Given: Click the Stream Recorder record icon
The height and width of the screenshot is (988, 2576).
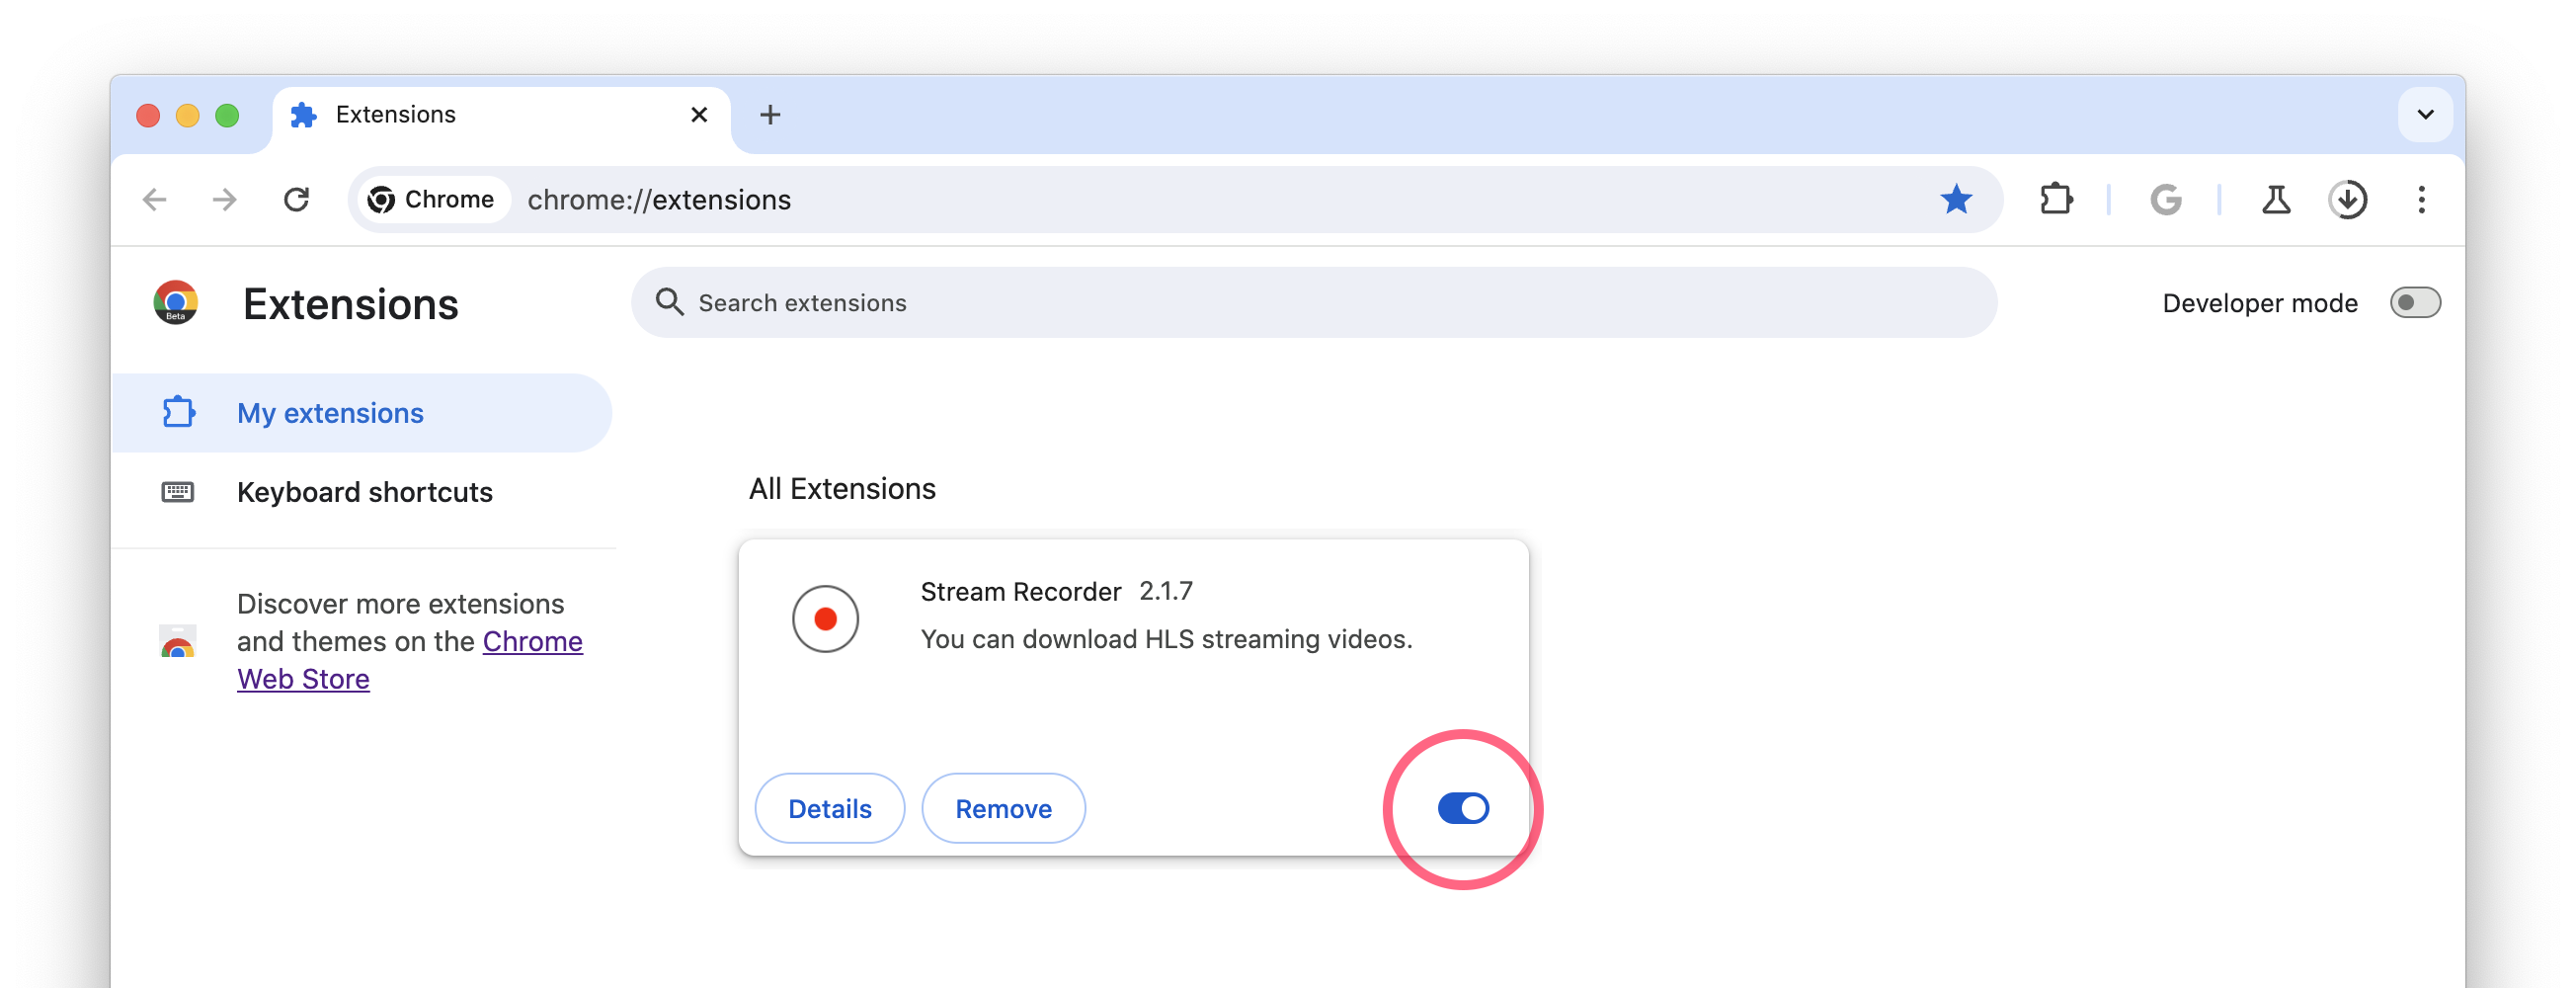Looking at the screenshot, I should point(825,619).
